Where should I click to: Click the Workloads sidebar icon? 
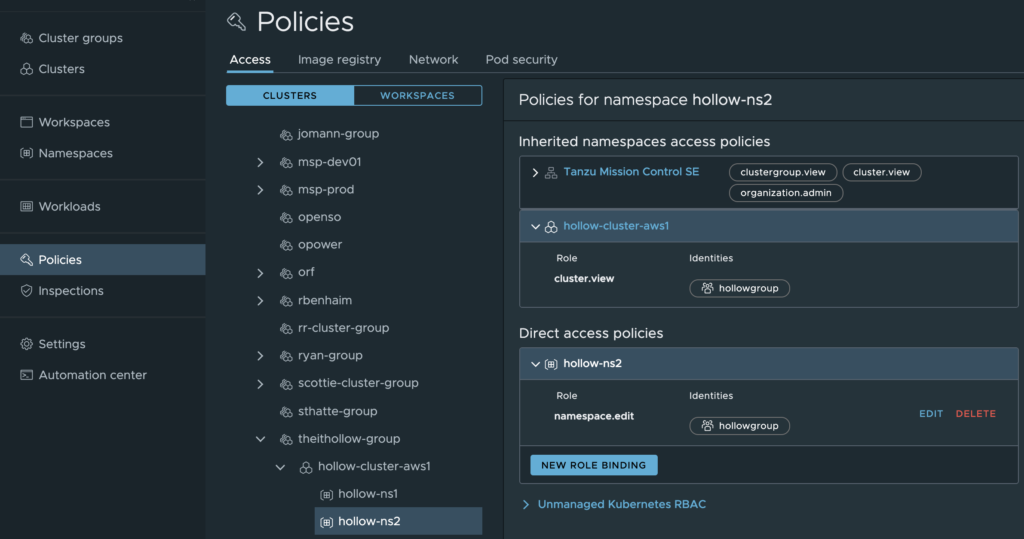[x=27, y=206]
